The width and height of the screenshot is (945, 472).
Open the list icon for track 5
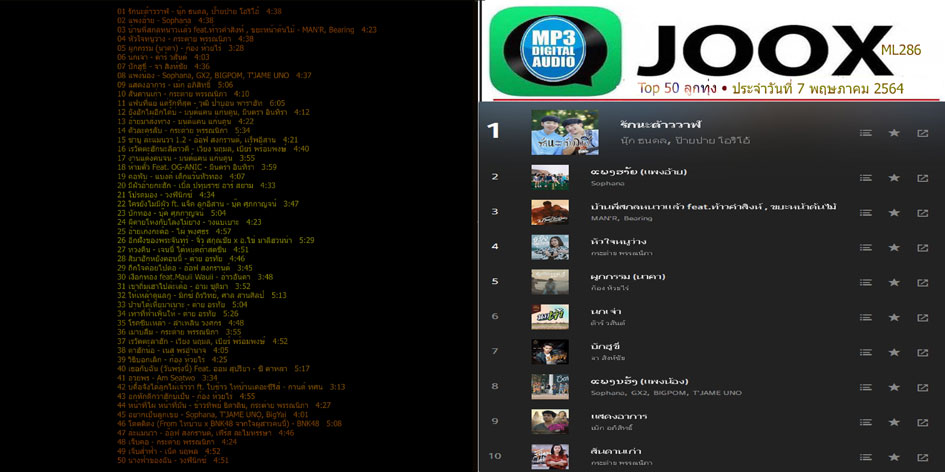tap(866, 282)
